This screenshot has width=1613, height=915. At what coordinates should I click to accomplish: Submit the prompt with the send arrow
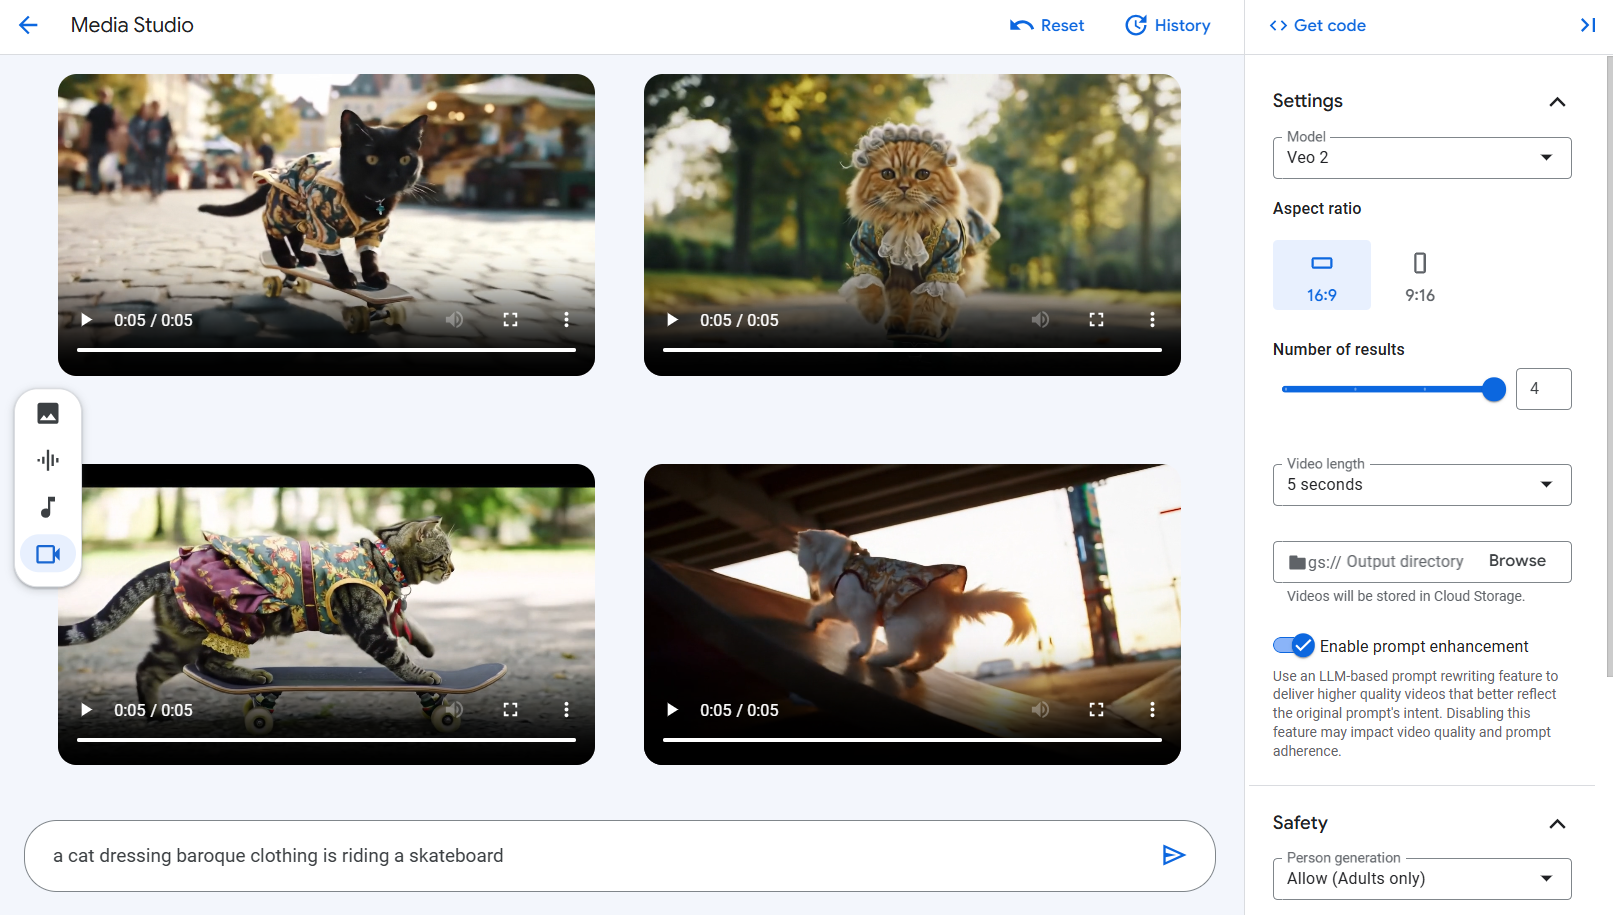tap(1173, 855)
